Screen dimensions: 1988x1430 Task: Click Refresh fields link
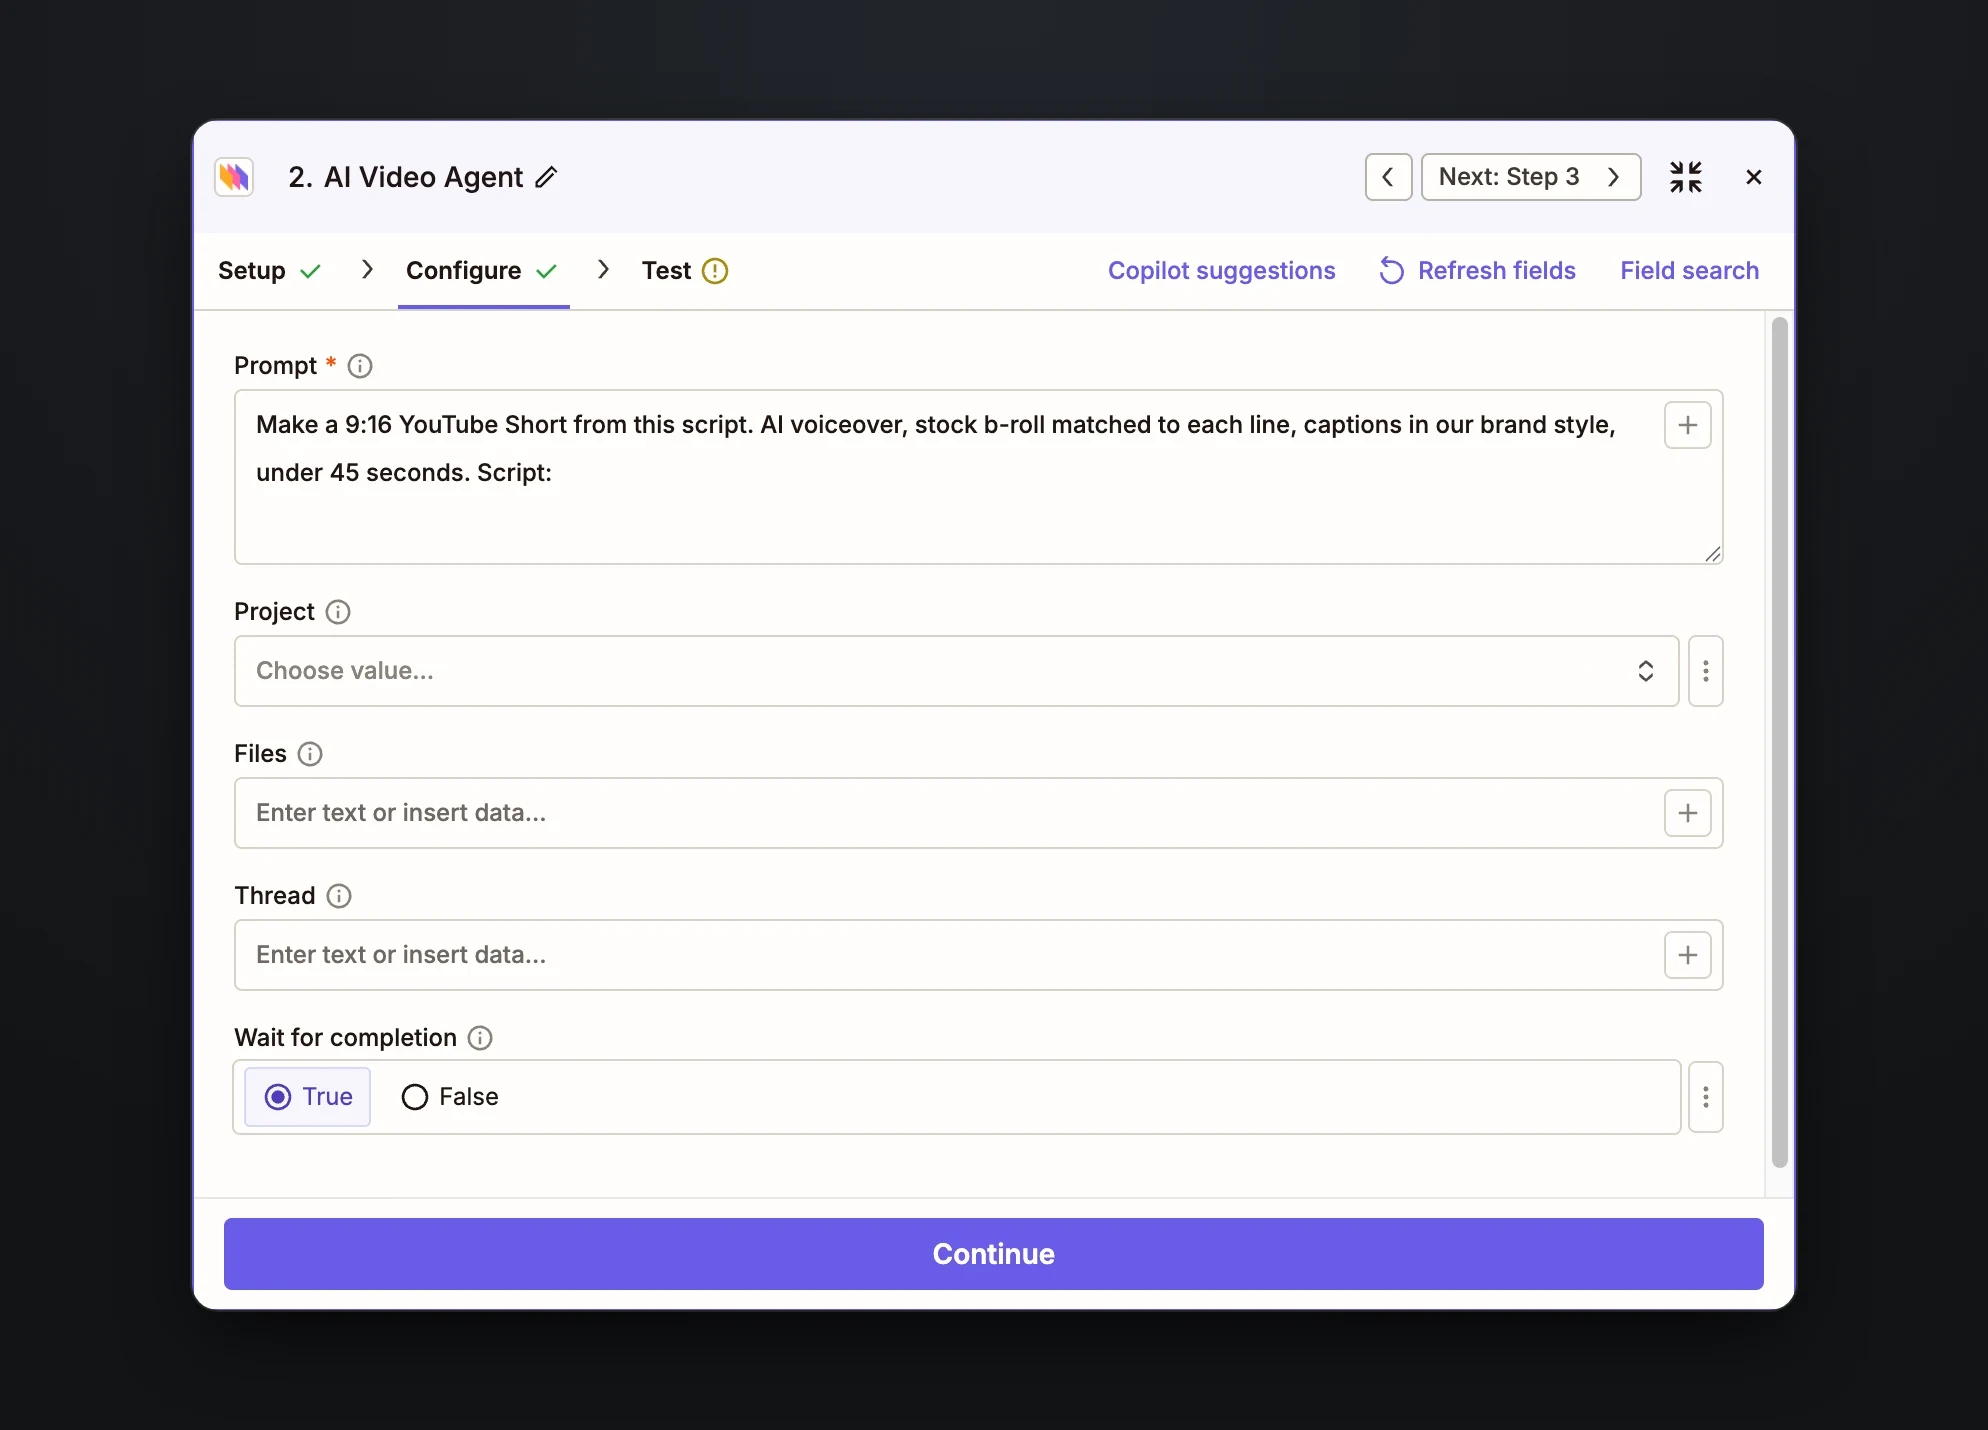[1477, 271]
